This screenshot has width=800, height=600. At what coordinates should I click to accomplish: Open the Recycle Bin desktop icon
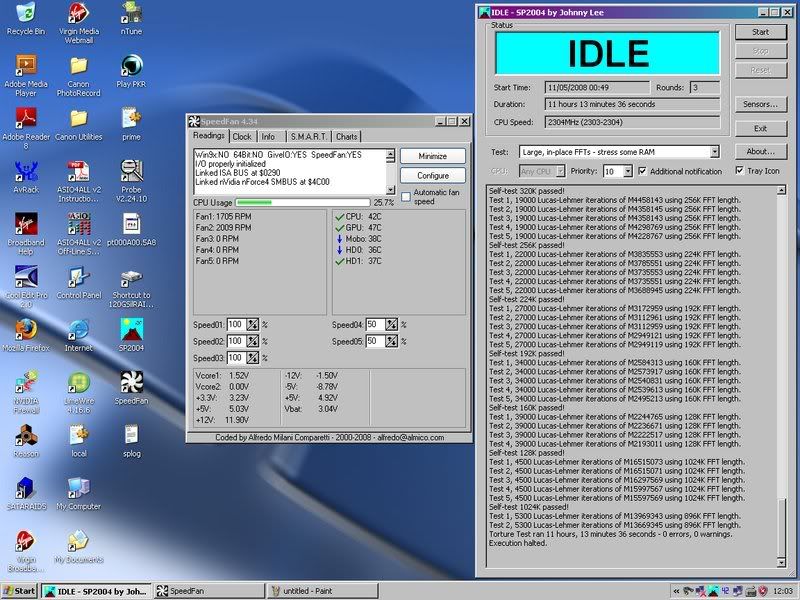26,19
